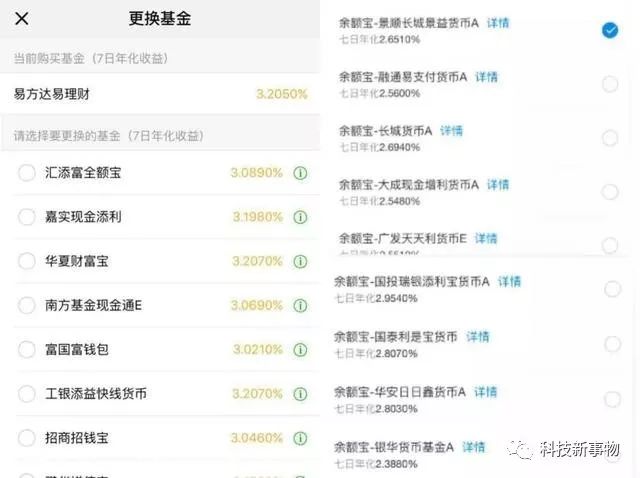640x478 pixels.
Task: Open info icon beside 招商招钱宝
Action: 300,438
